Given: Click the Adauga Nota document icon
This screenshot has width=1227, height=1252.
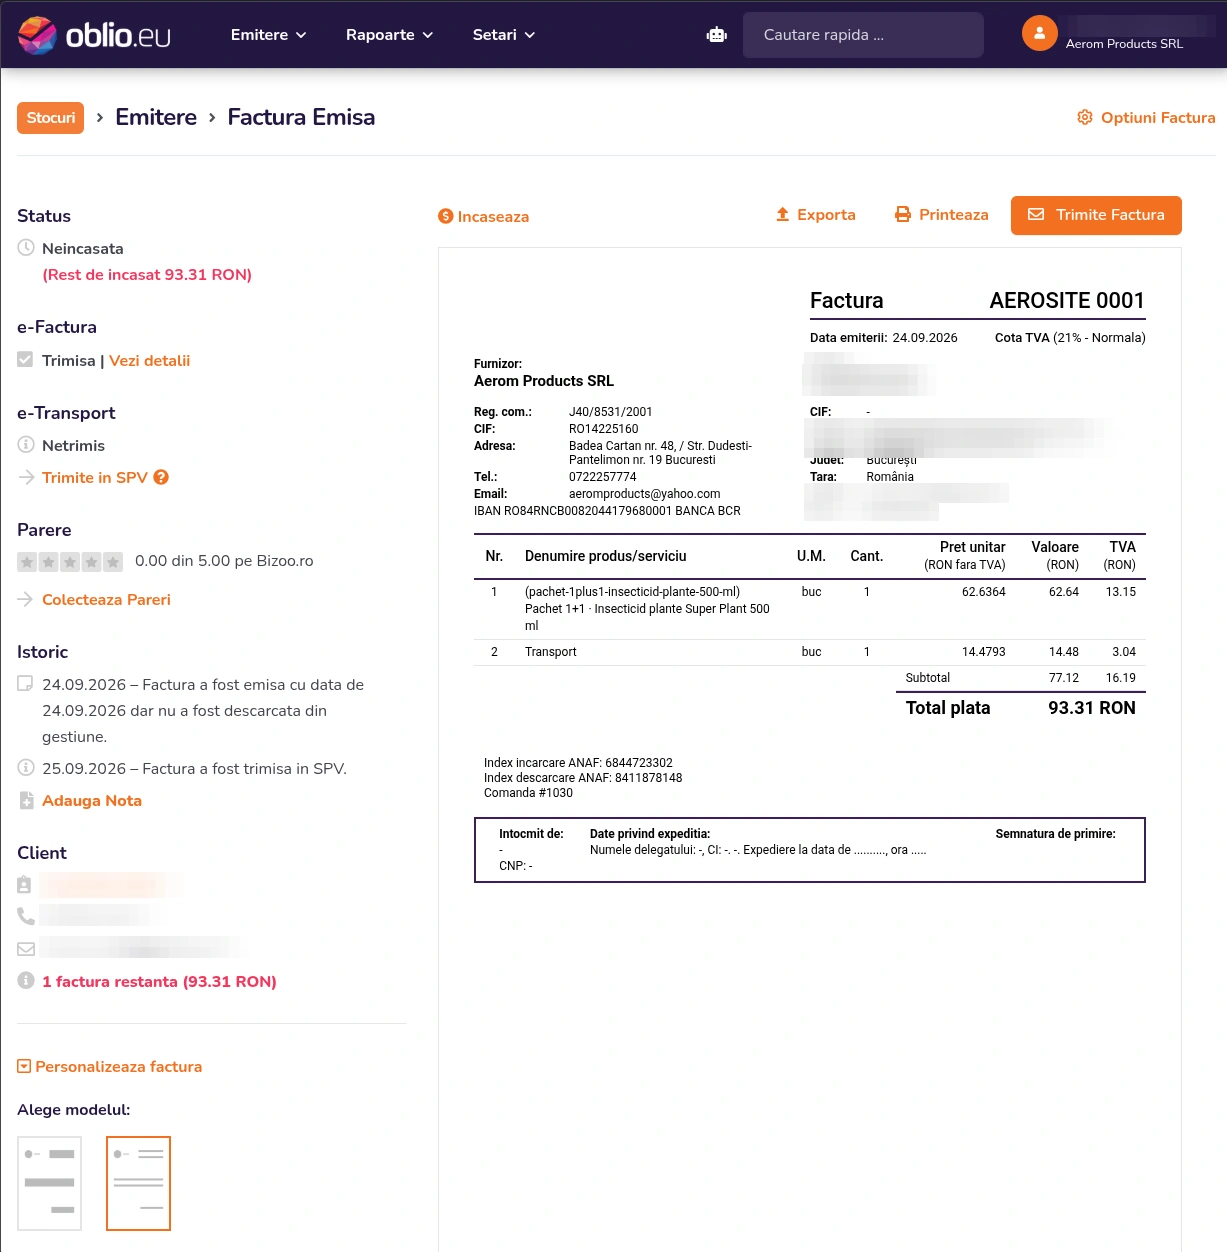Looking at the screenshot, I should (x=26, y=800).
